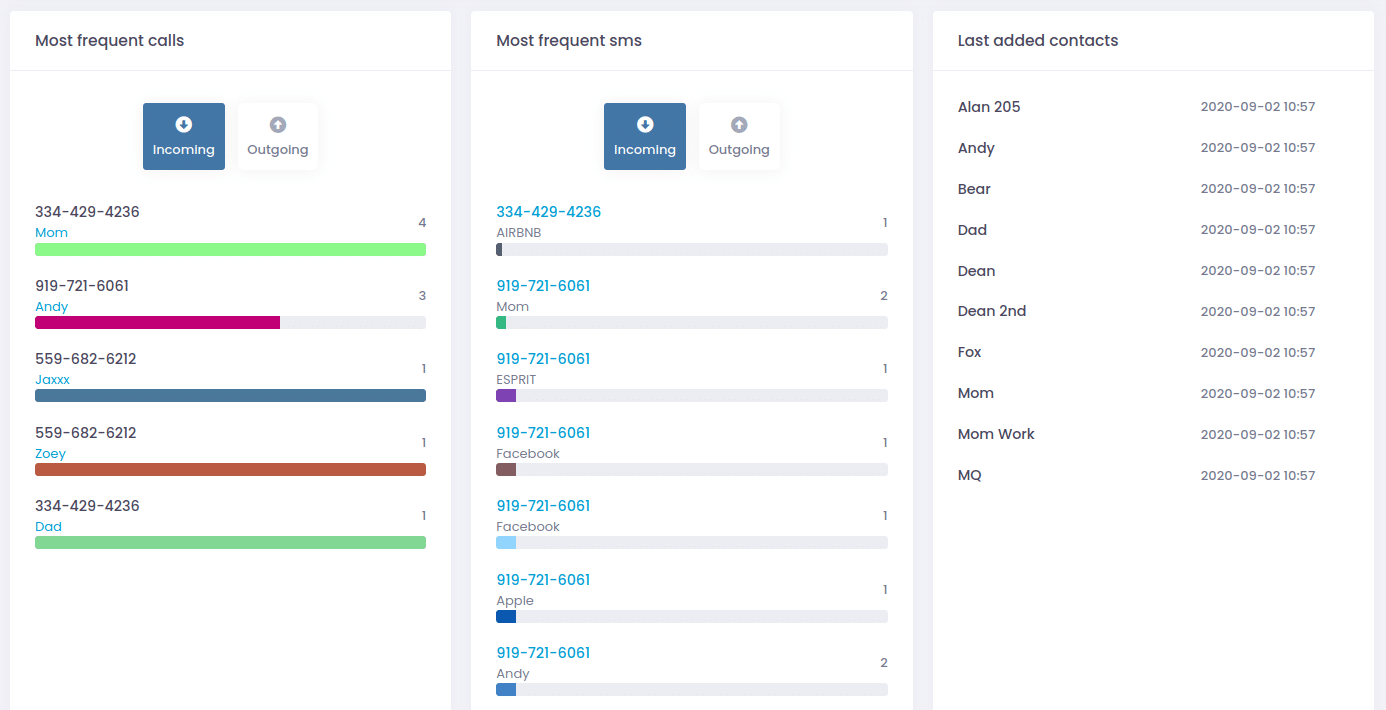Click the up-arrow icon in calls Outgoing

click(x=278, y=125)
